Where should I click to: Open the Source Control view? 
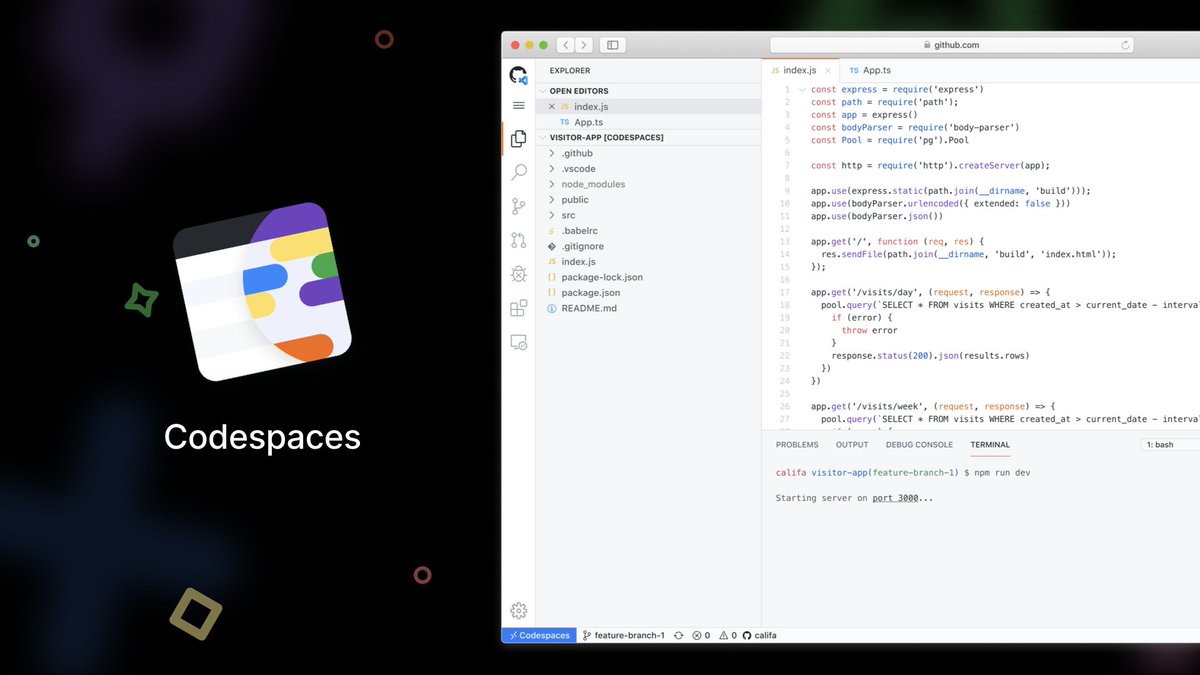518,206
